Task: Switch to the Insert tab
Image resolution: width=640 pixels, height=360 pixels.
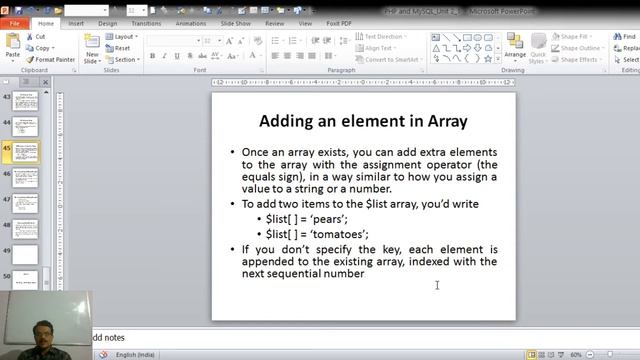Action: tap(76, 24)
